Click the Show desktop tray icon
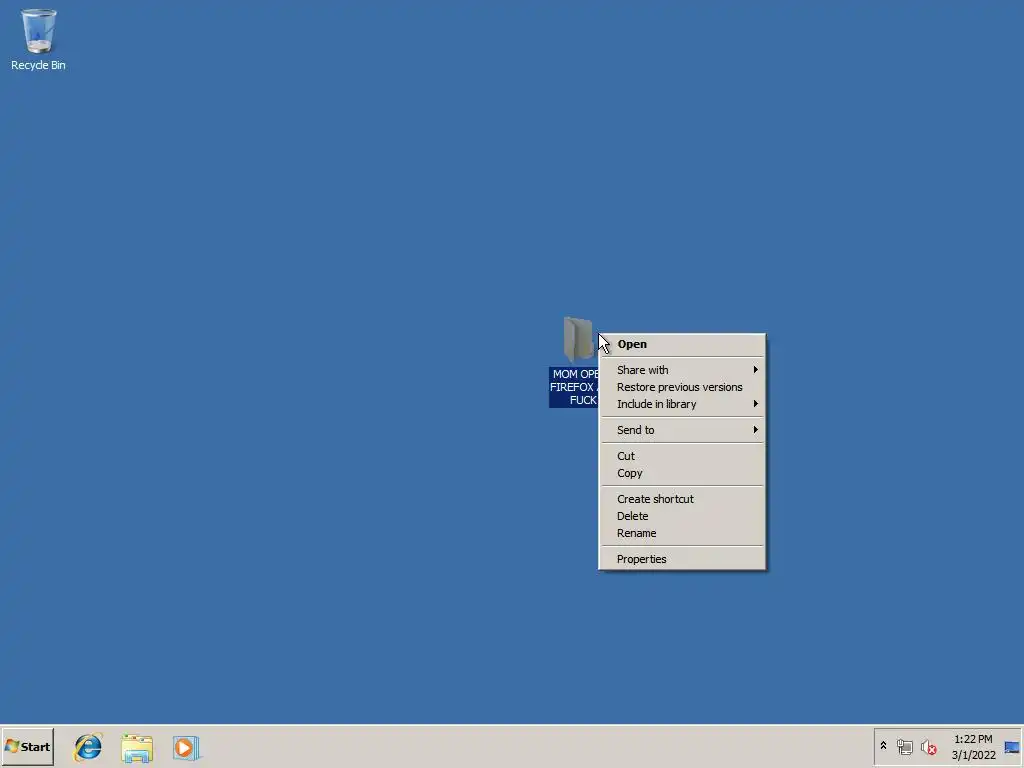1024x768 pixels. coord(1012,747)
